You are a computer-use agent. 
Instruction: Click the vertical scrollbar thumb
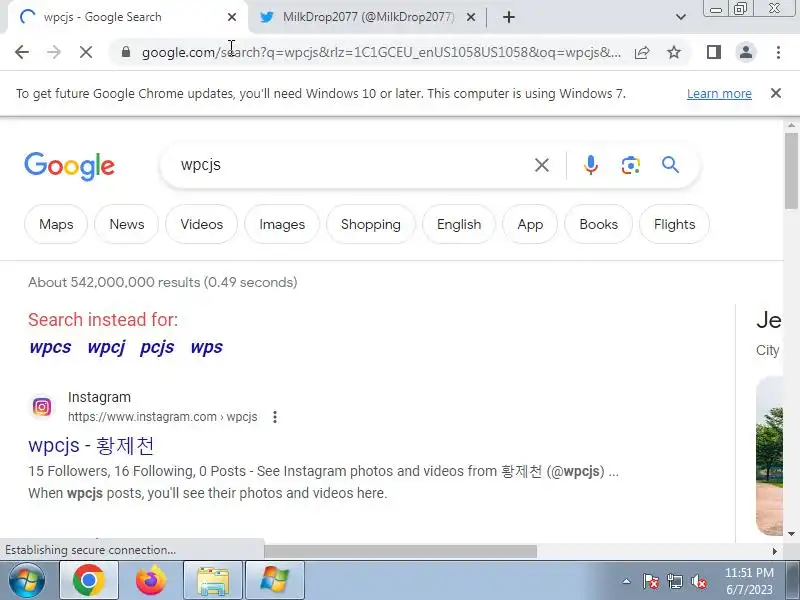click(791, 170)
